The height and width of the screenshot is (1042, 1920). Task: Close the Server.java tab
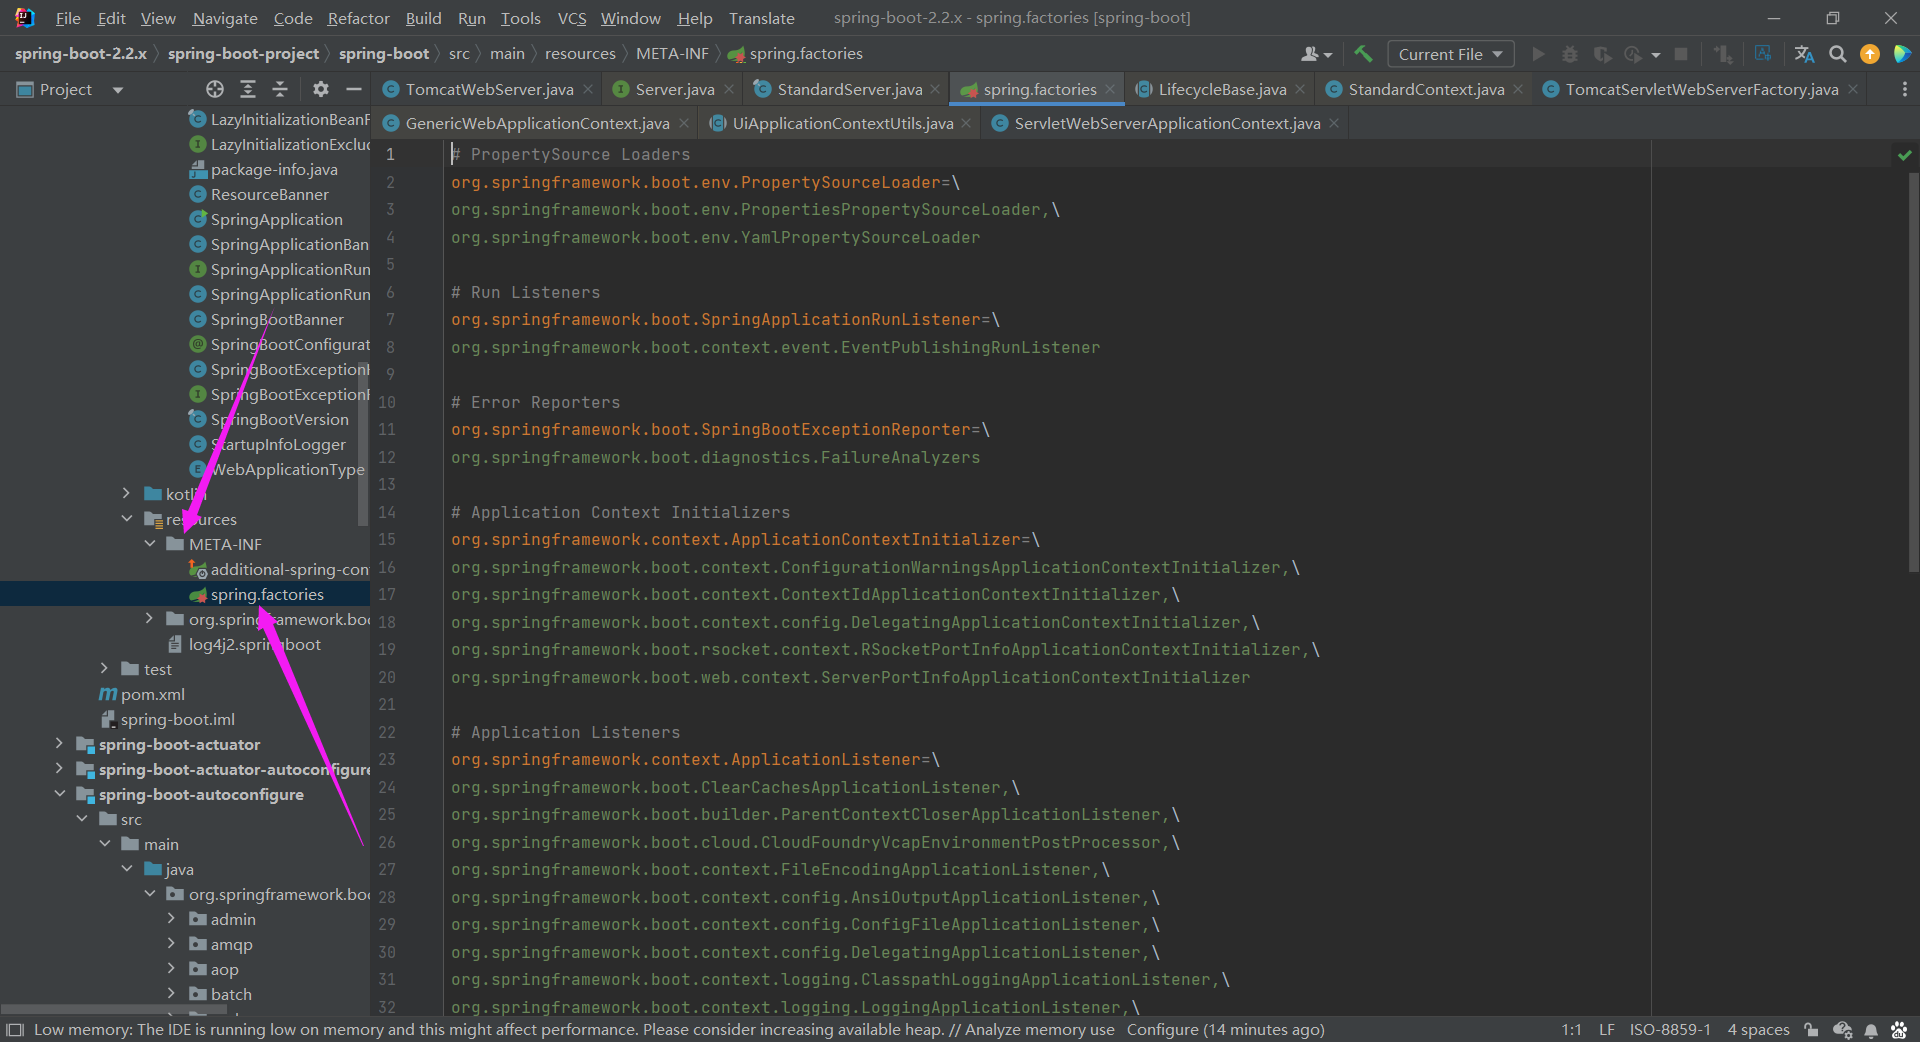[x=729, y=89]
